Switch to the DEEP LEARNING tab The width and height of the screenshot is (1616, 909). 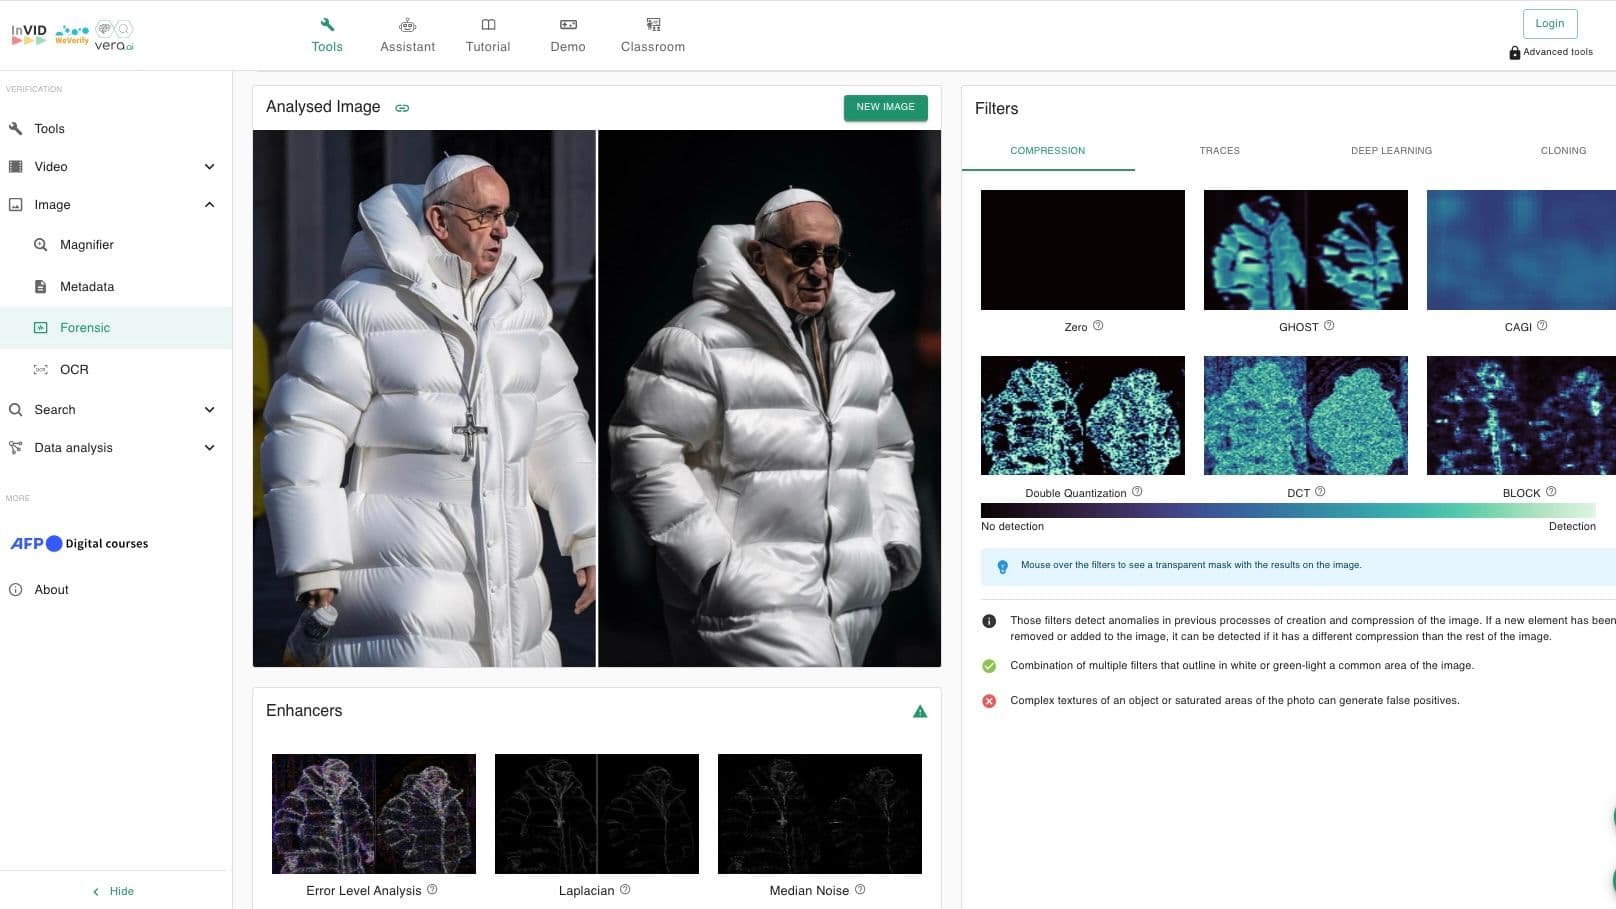[x=1391, y=151]
